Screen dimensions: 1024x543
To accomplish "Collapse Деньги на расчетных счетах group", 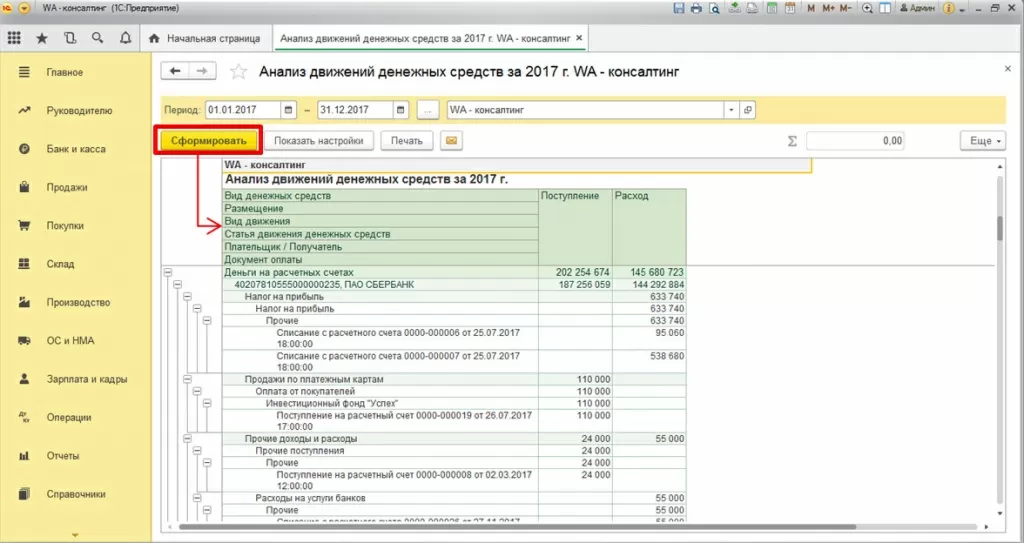I will coord(168,272).
